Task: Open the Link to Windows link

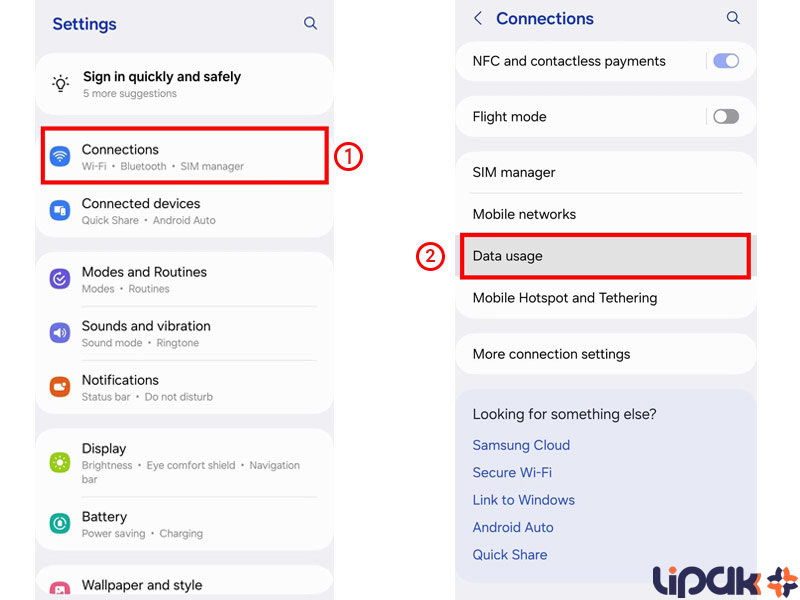Action: 523,500
